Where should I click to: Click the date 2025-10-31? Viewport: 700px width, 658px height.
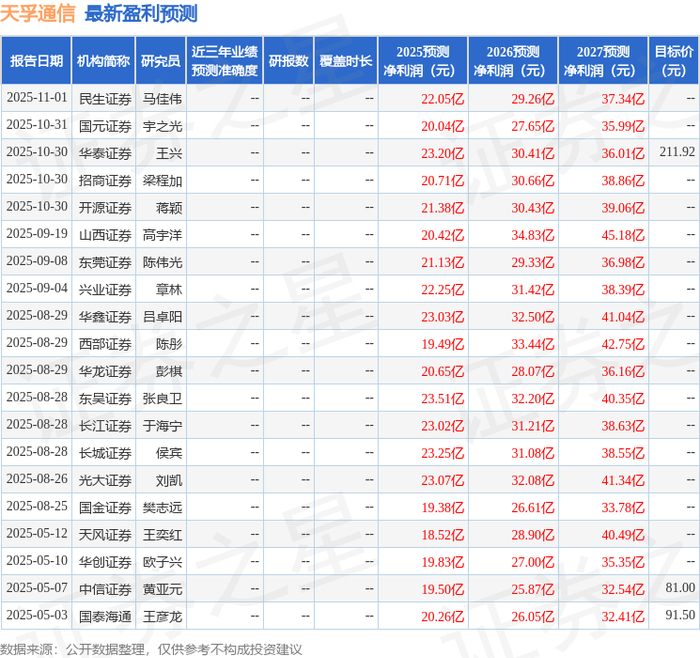coord(37,125)
